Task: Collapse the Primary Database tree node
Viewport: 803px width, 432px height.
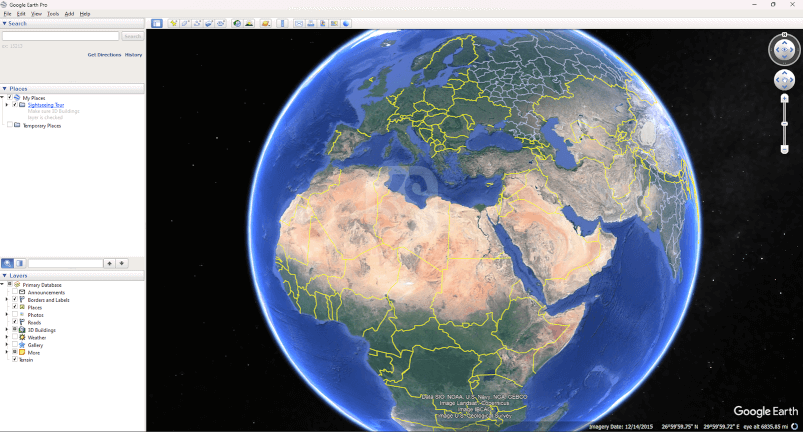Action: point(2,285)
